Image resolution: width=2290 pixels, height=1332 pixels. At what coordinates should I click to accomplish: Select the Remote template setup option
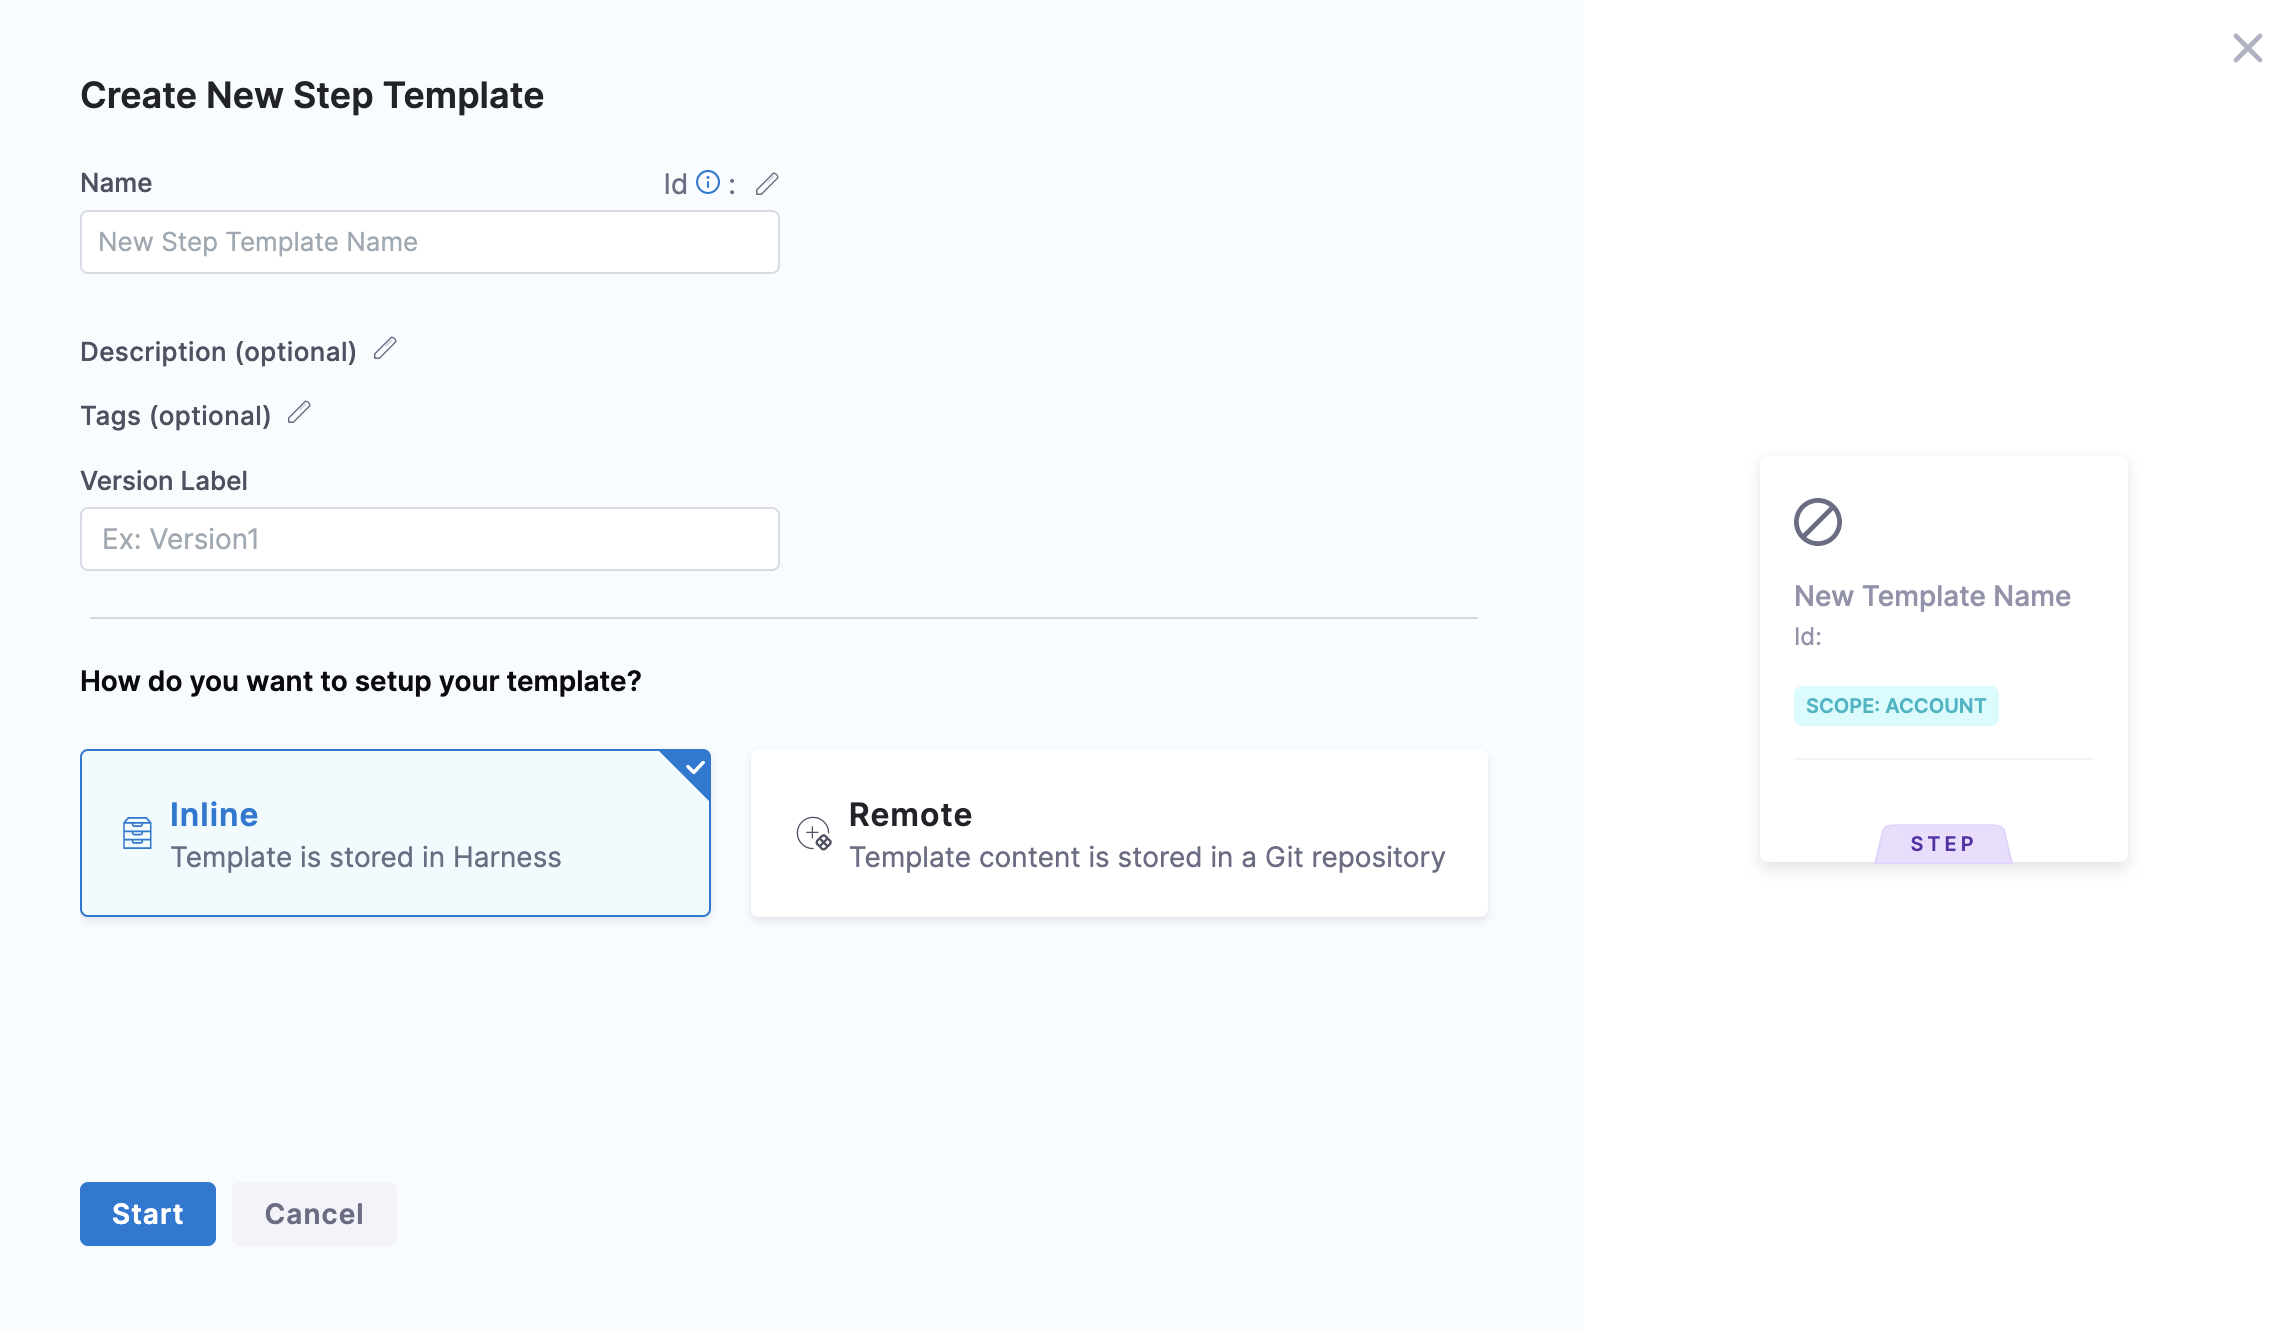click(1118, 833)
